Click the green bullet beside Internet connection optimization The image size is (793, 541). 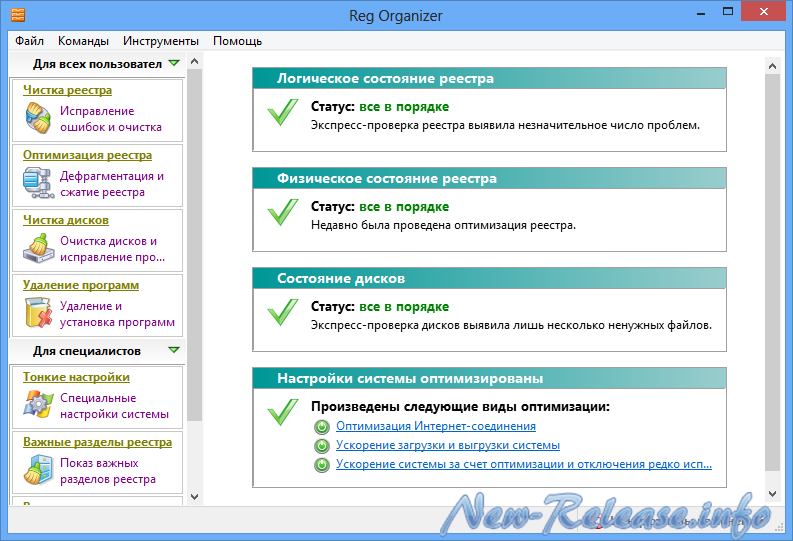coord(322,427)
